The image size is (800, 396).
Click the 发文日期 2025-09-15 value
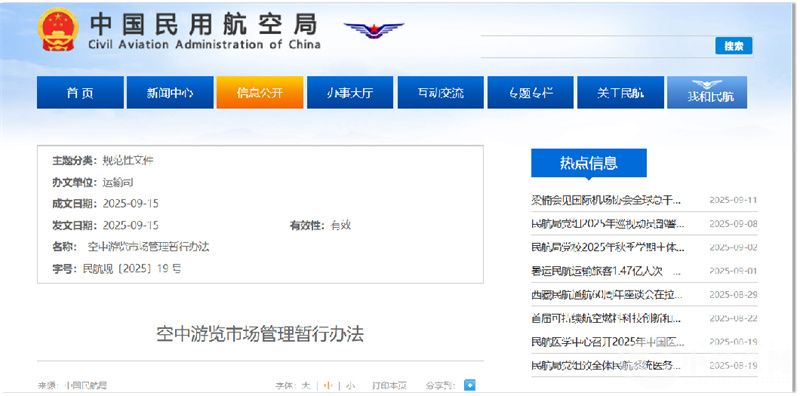coord(131,225)
